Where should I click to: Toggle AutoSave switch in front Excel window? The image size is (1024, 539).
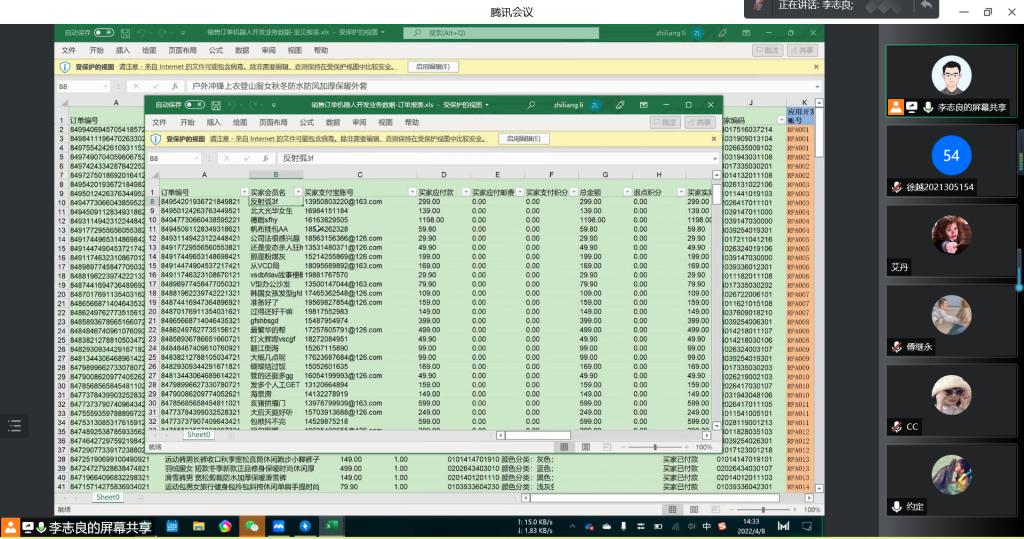pos(194,104)
